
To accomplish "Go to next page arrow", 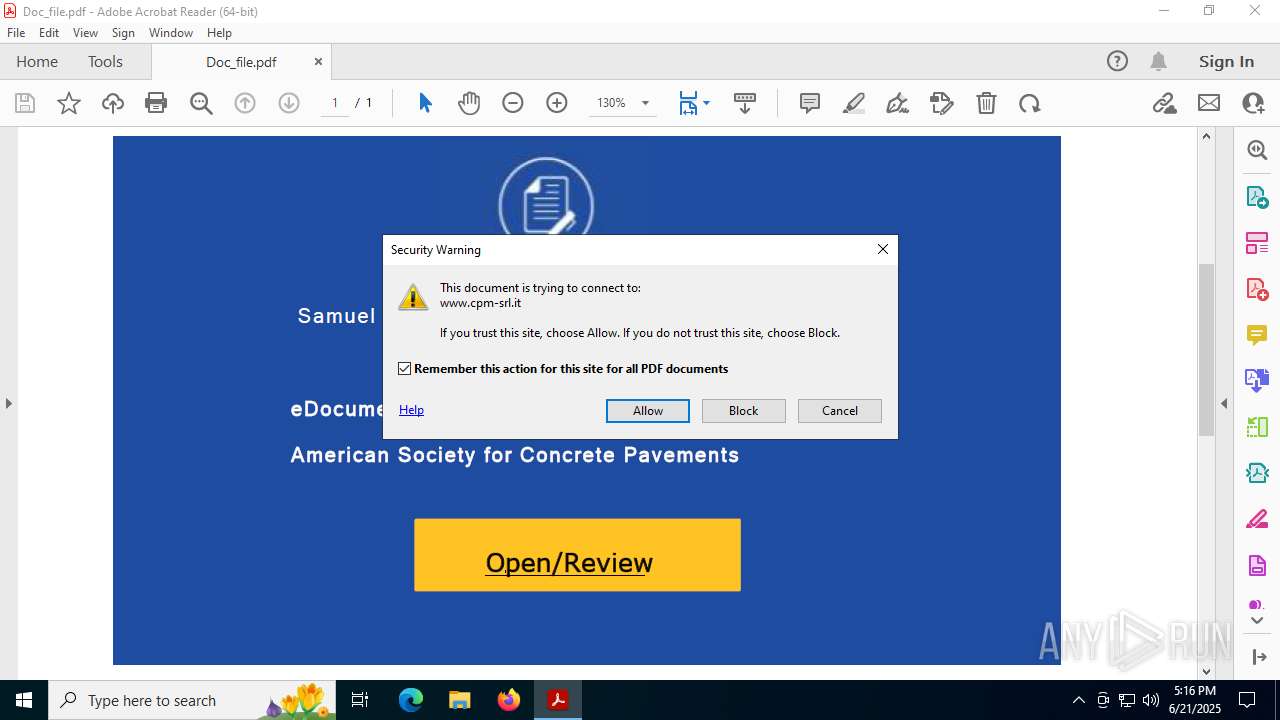I will coord(289,103).
